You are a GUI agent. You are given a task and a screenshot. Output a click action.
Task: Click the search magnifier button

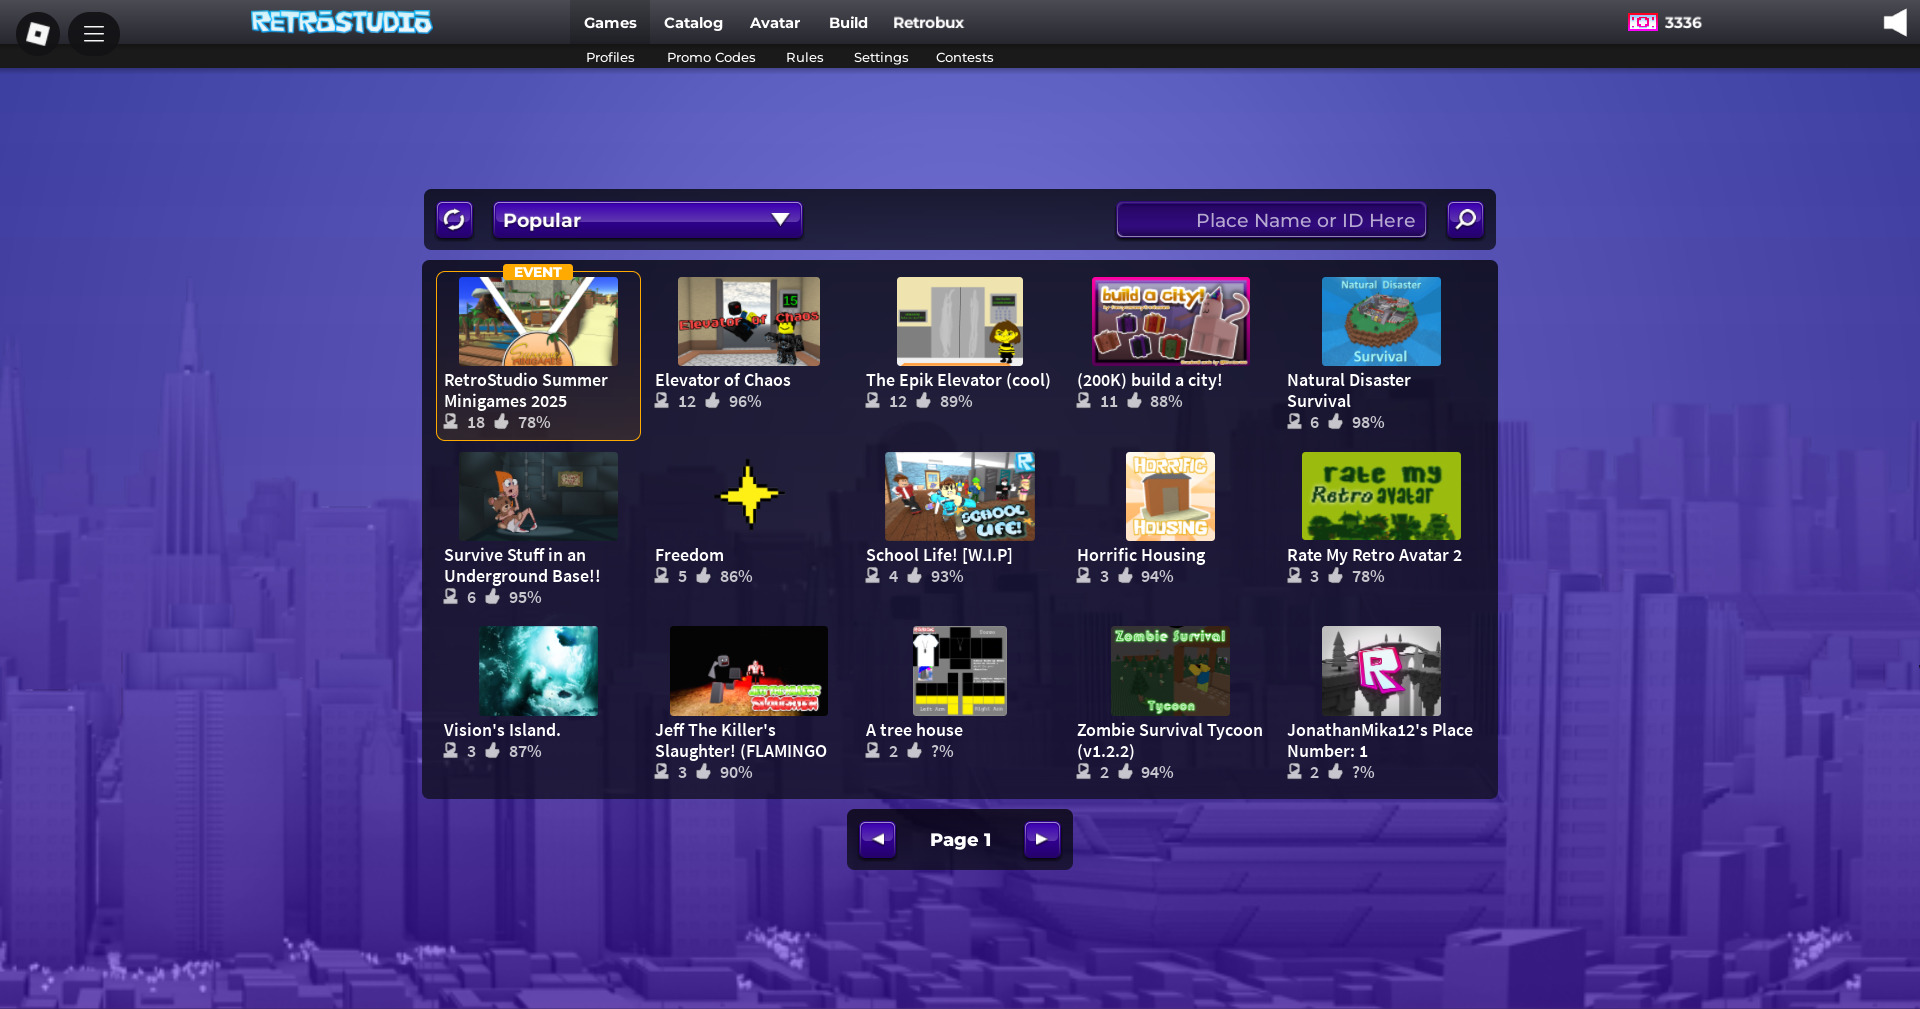[1466, 219]
